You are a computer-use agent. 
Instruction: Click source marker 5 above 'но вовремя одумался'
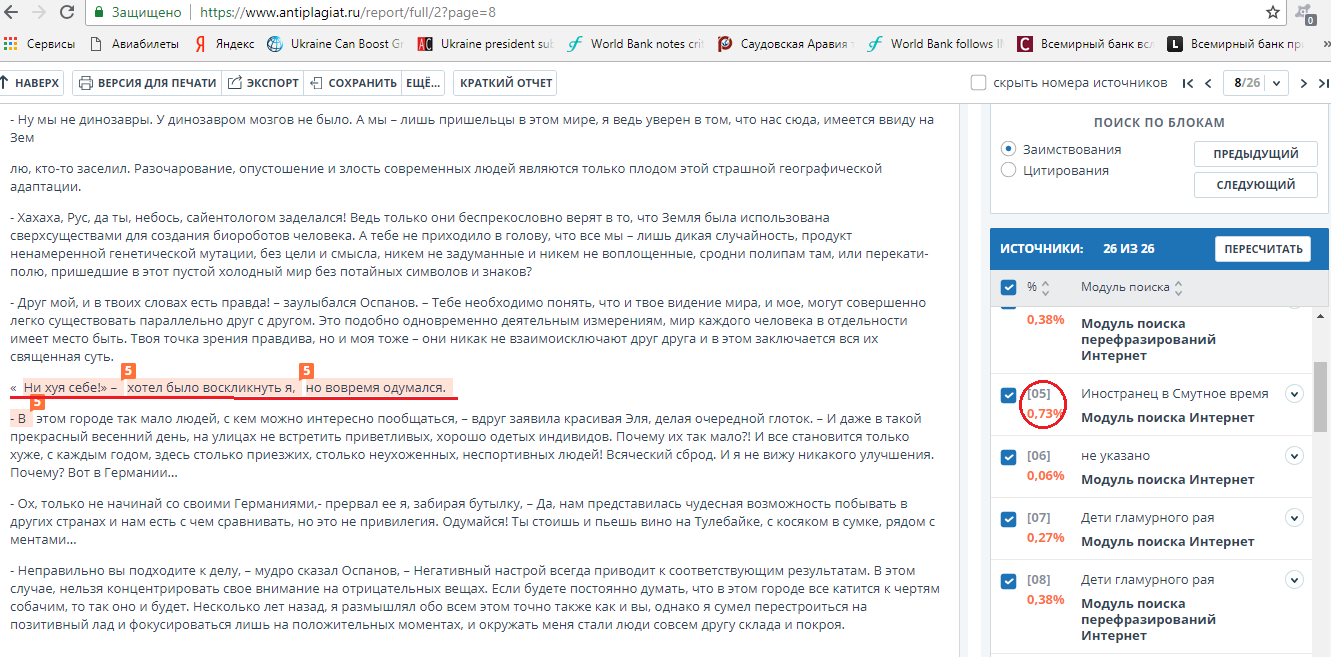[308, 370]
